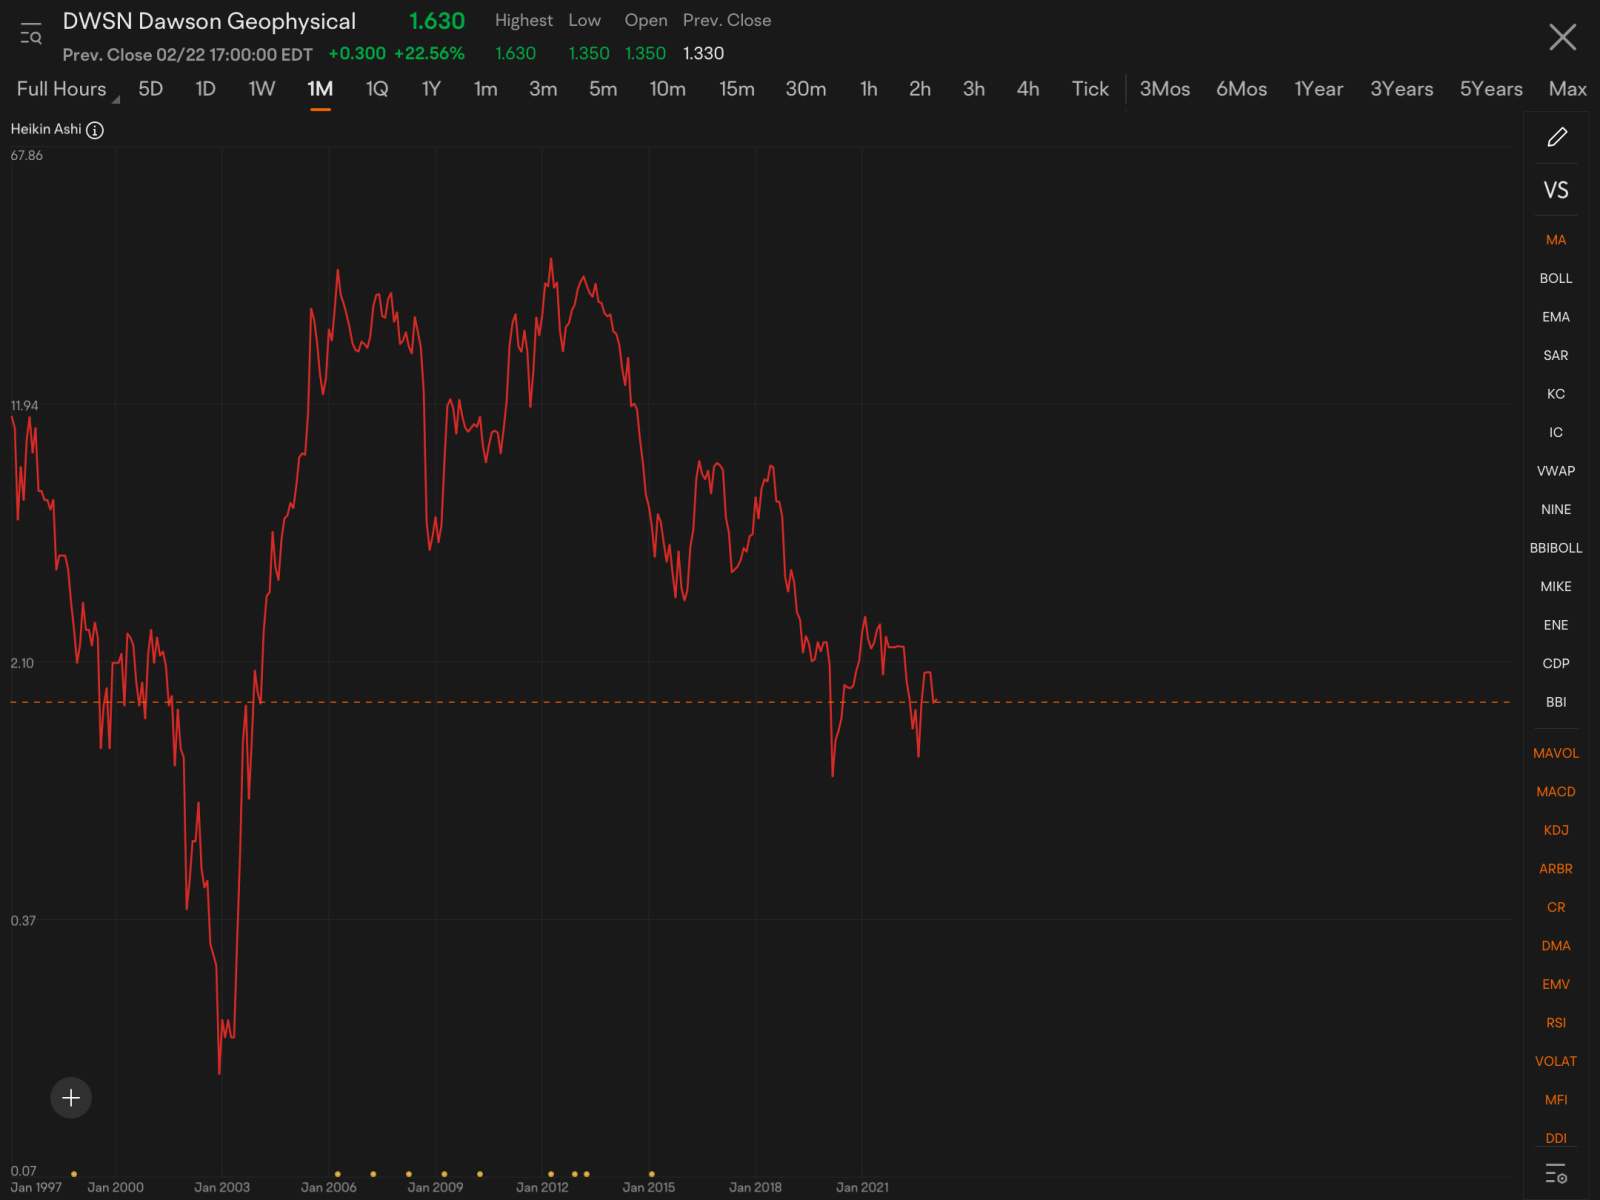
Task: Disable the ARBR sub-indicator
Action: point(1556,869)
